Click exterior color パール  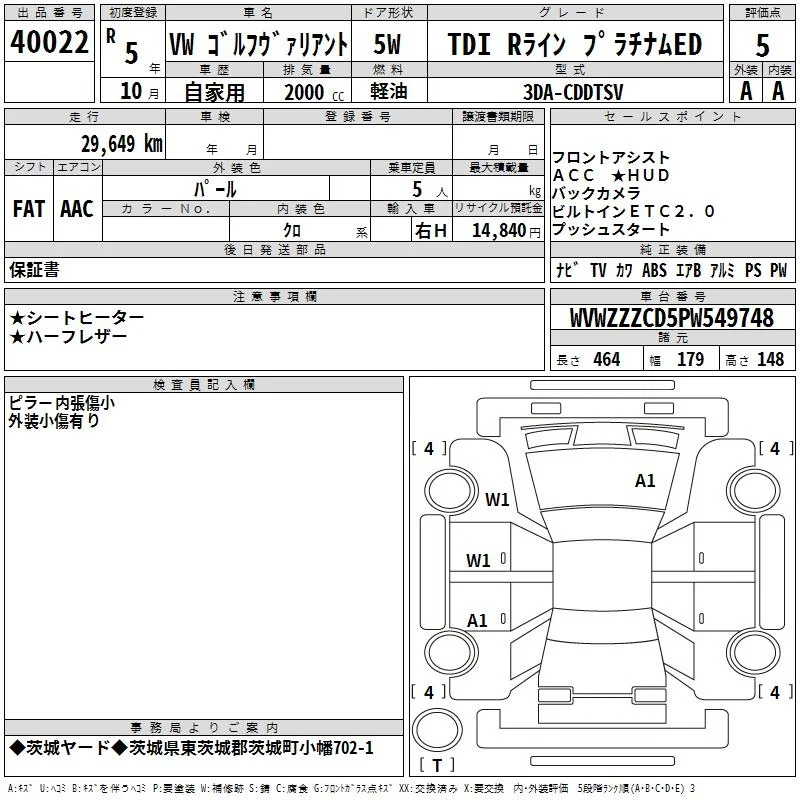[x=215, y=189]
